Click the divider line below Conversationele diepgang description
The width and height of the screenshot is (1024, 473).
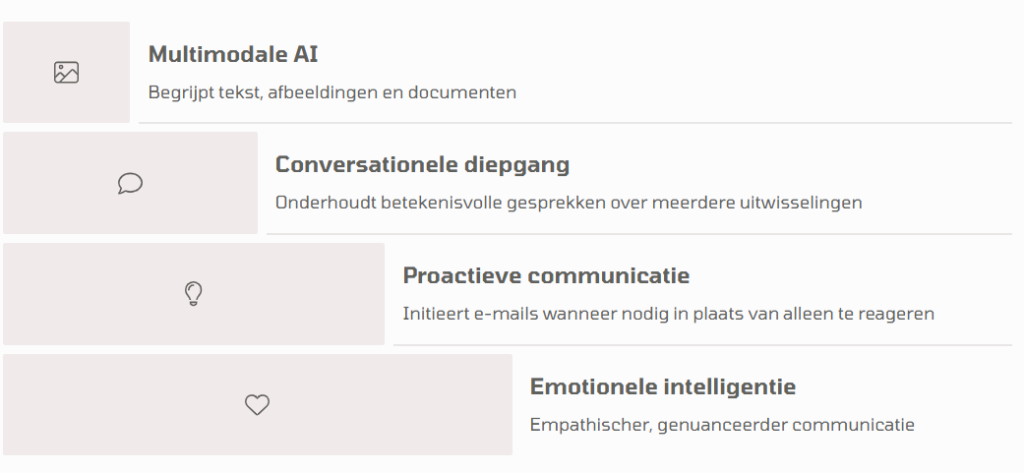639,234
